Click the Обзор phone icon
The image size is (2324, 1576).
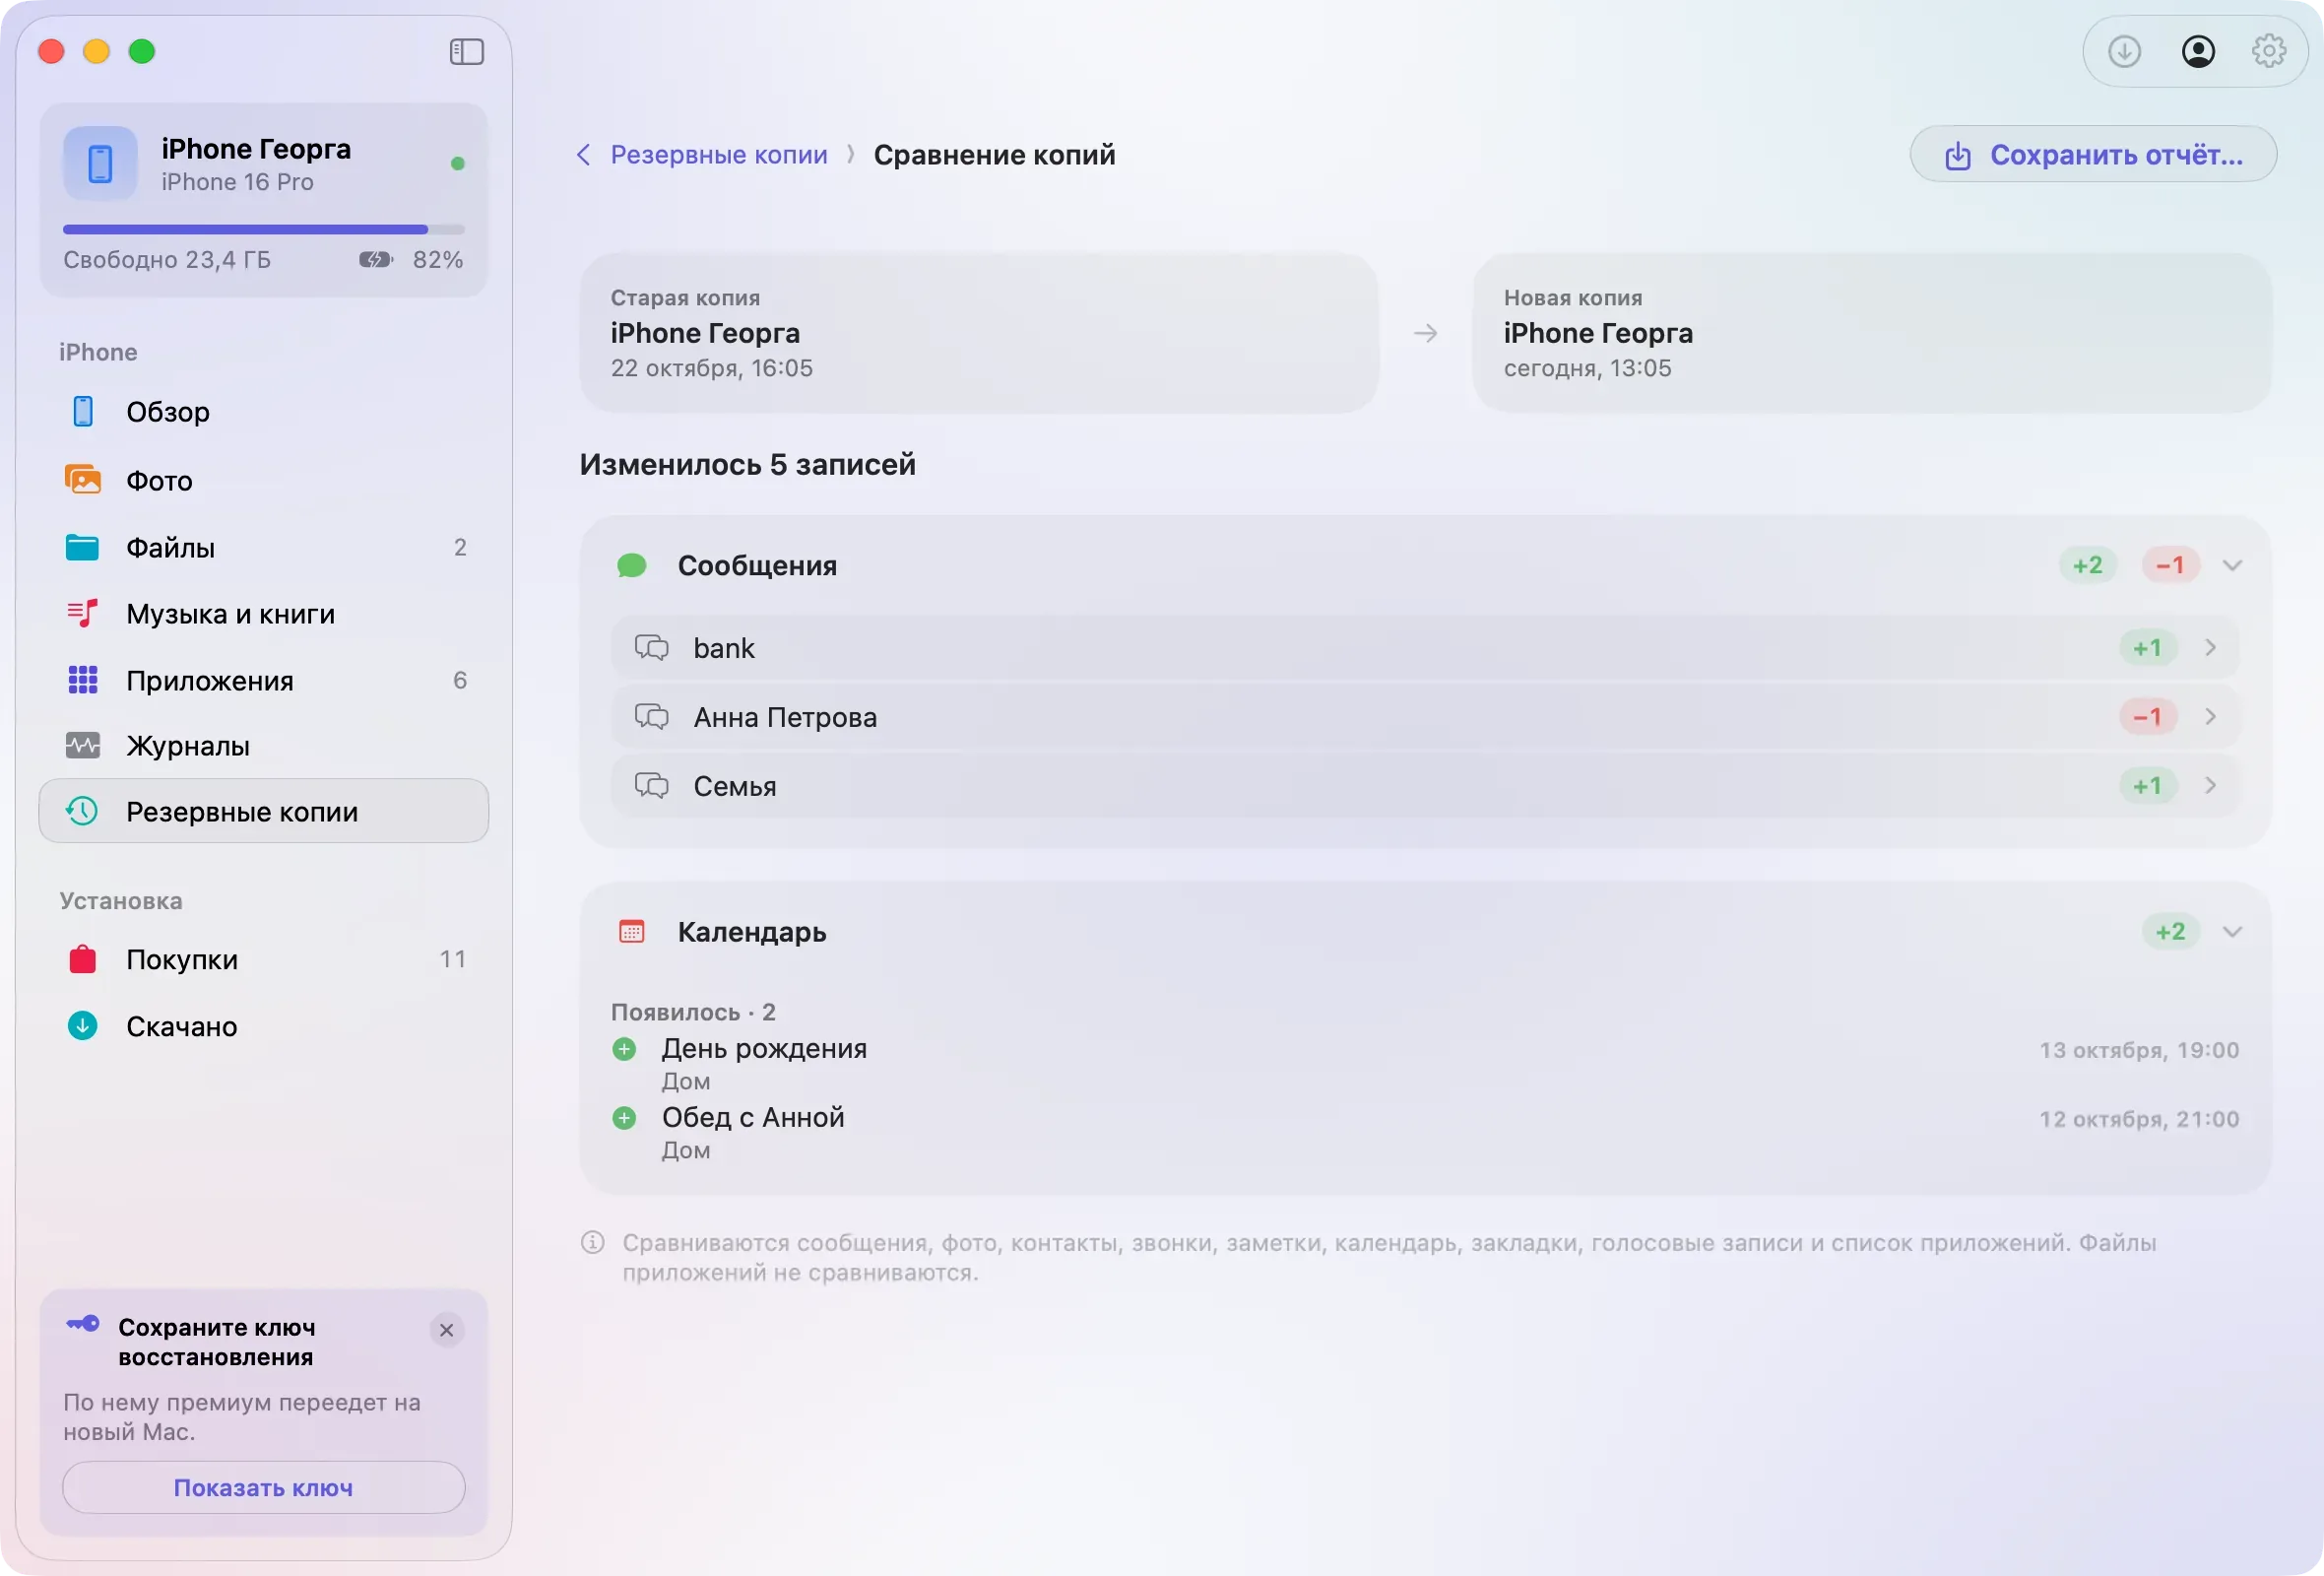(83, 411)
